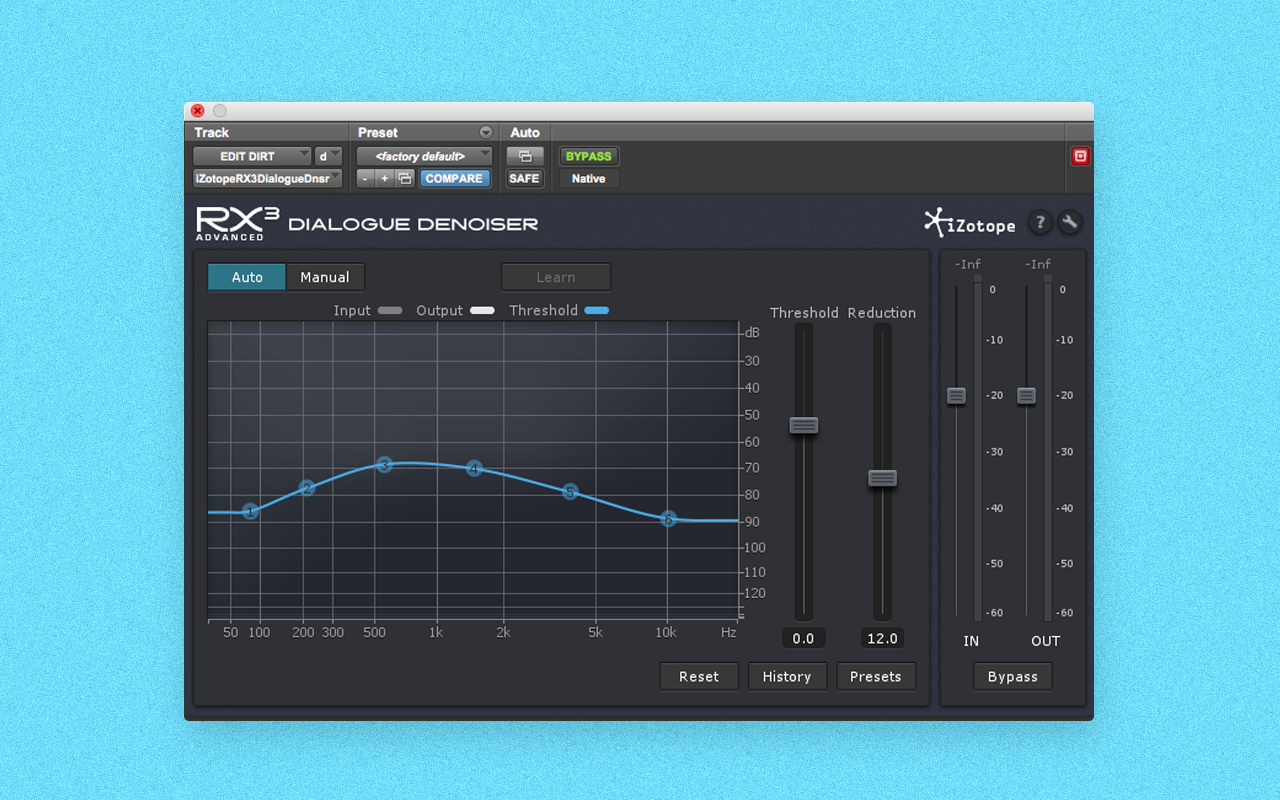Viewport: 1280px width, 800px height.
Task: Open the wrench settings icon
Action: [1070, 223]
